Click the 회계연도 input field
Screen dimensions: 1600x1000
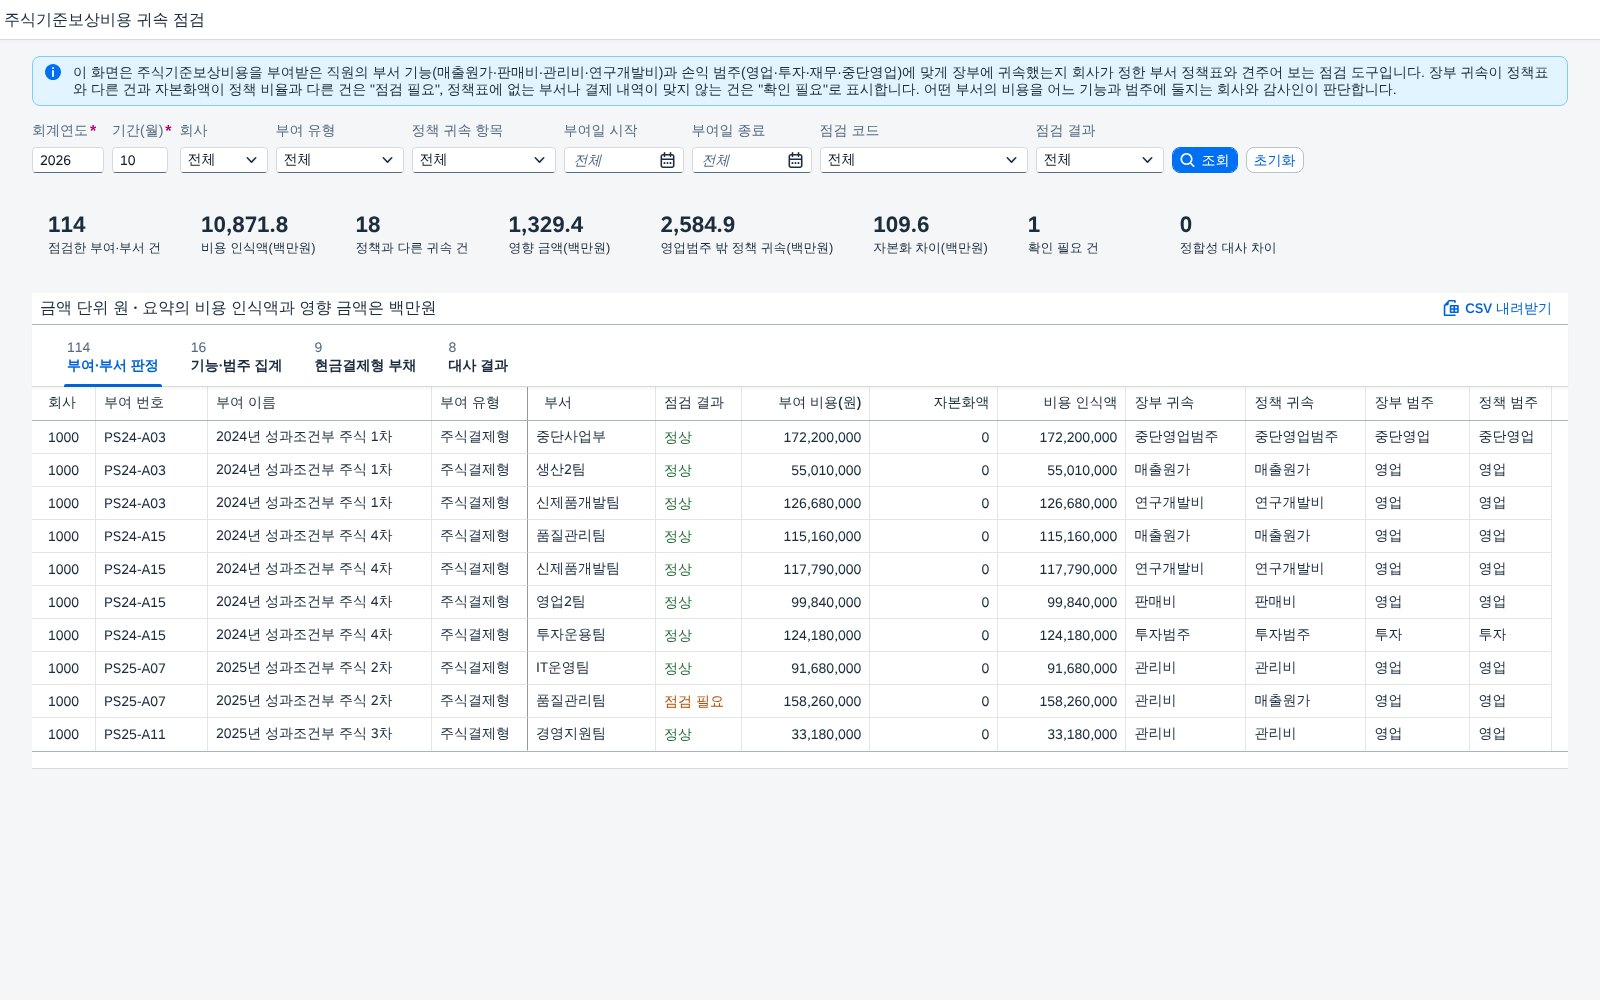pyautogui.click(x=68, y=160)
